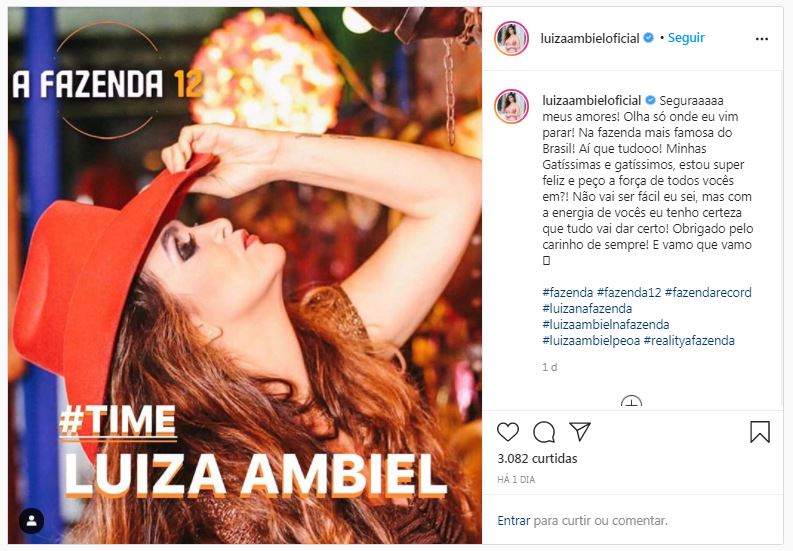Open luizaambieloficial username in the caption
This screenshot has width=793, height=551.
point(591,100)
